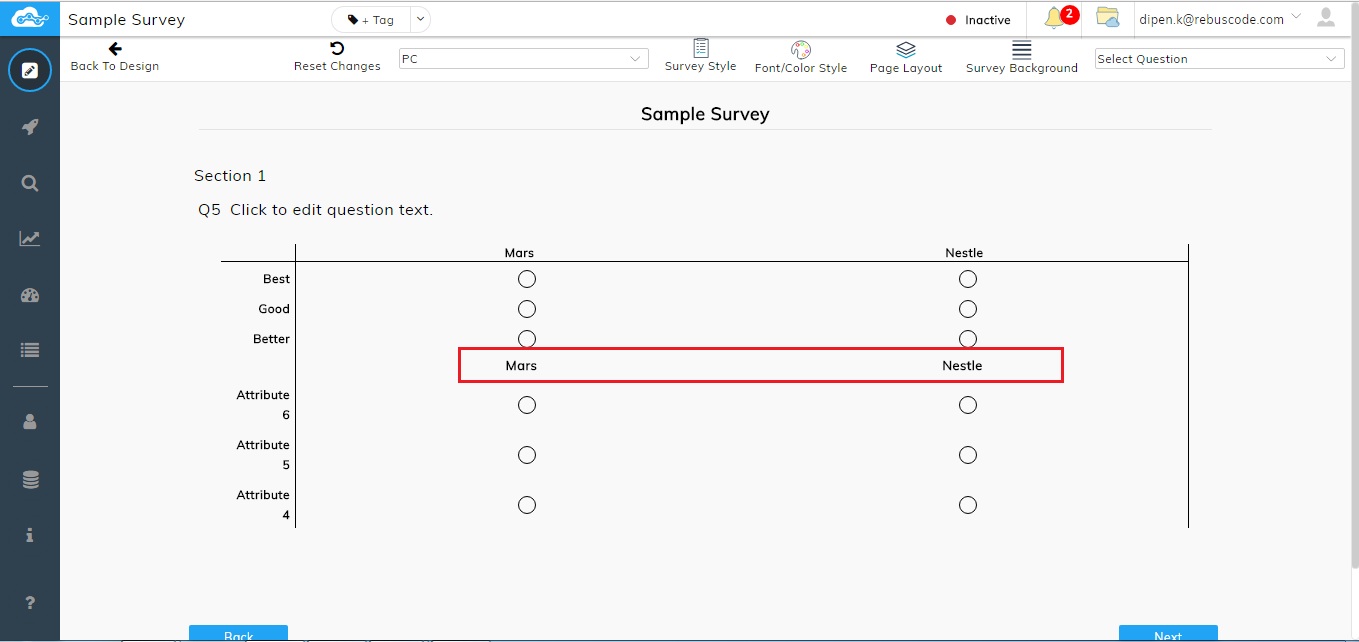Open the database stack icon in sidebar
This screenshot has height=642, width=1359.
point(30,480)
